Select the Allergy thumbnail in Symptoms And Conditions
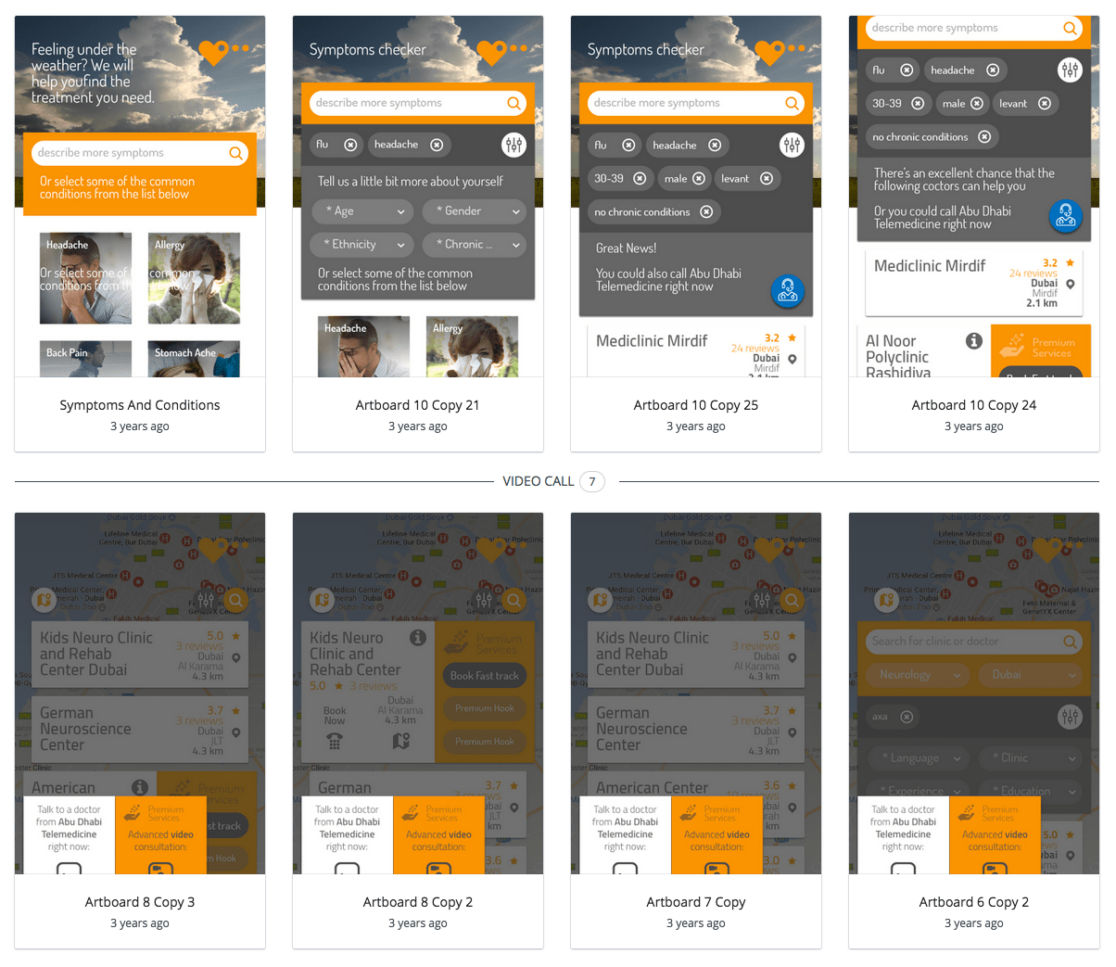The height and width of the screenshot is (967, 1116). click(194, 278)
